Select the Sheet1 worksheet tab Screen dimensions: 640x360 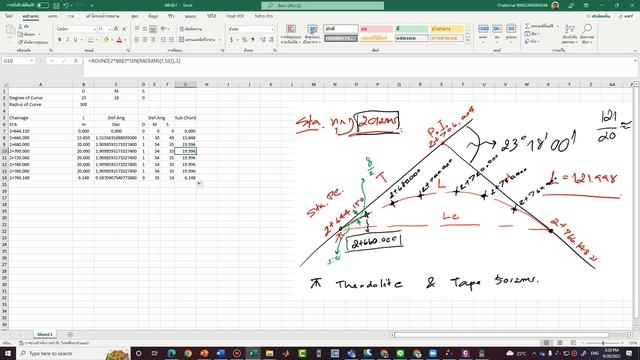pyautogui.click(x=44, y=334)
